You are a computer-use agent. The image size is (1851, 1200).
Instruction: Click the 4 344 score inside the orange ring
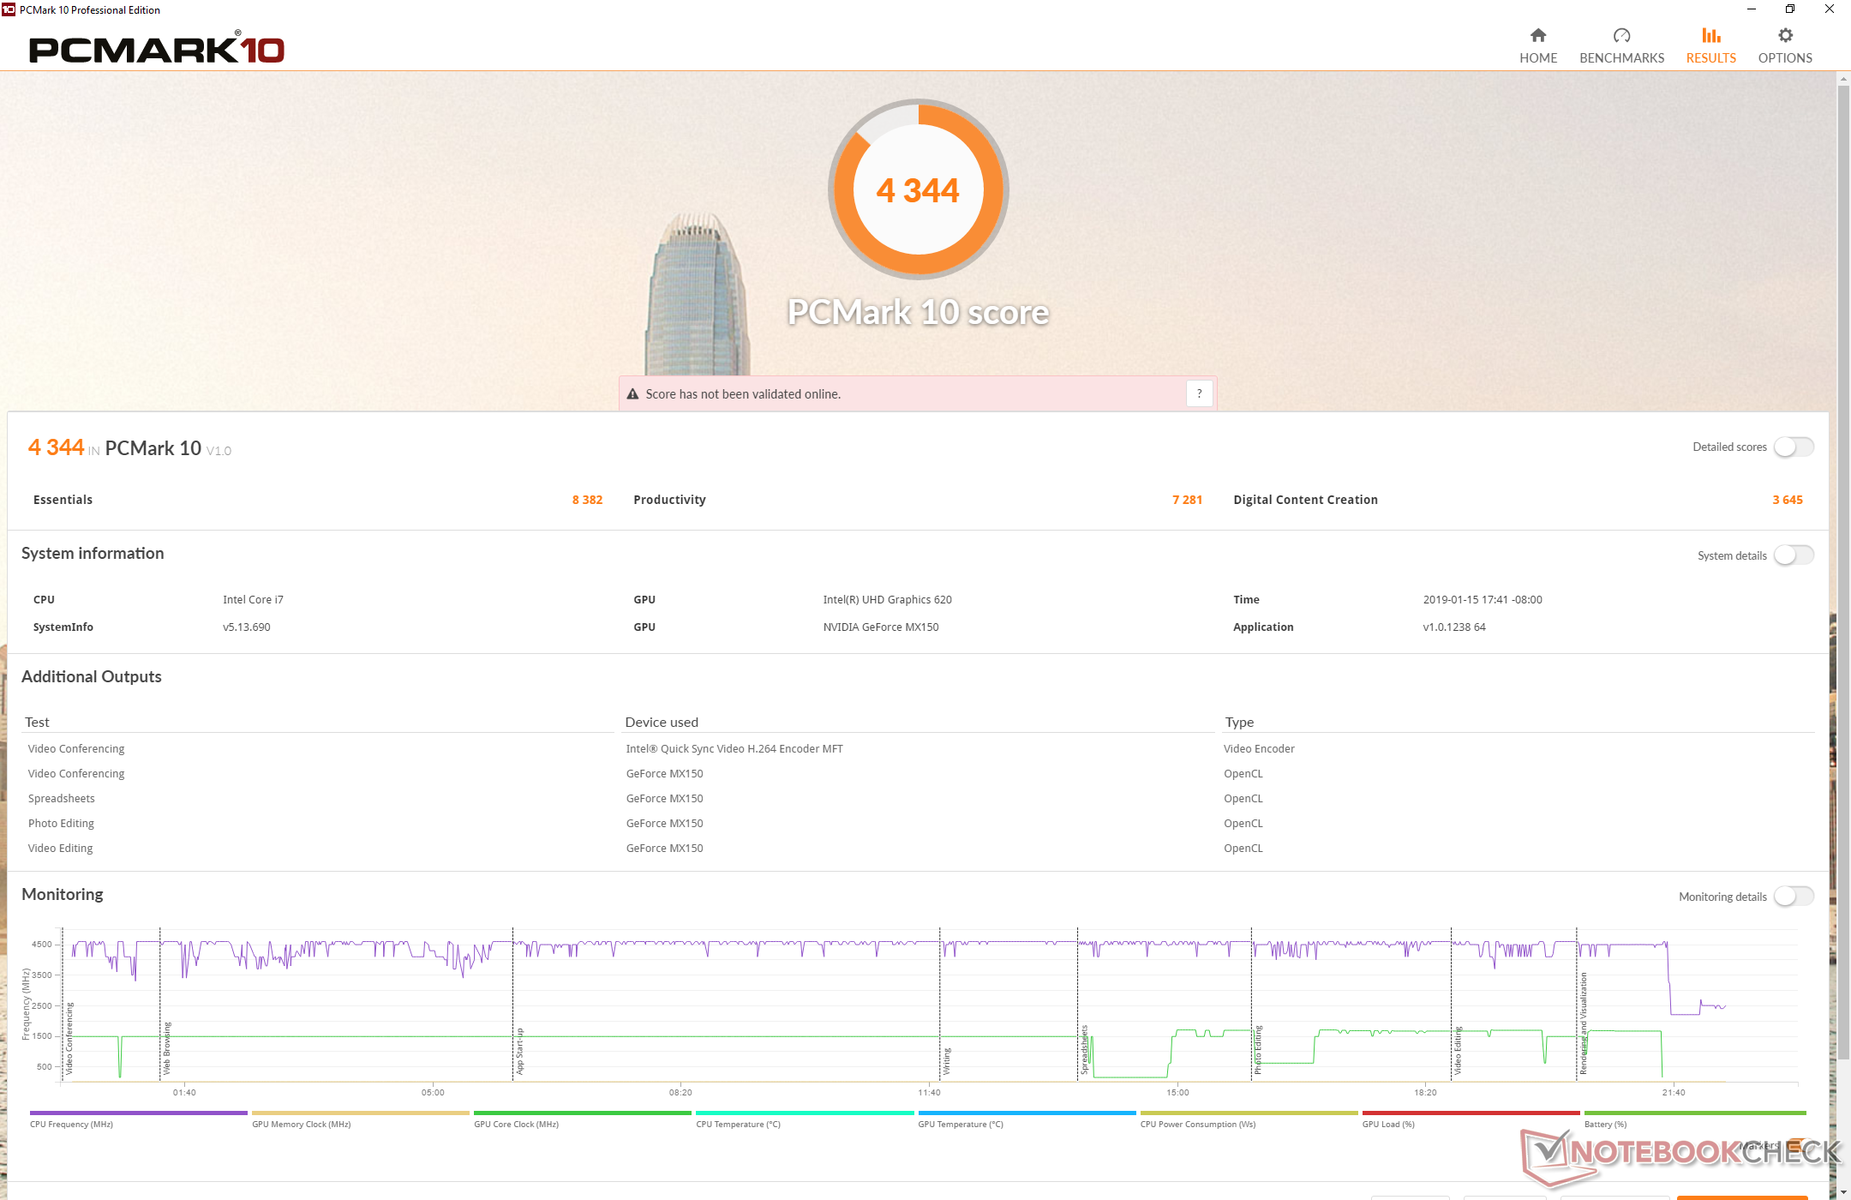[x=918, y=190]
